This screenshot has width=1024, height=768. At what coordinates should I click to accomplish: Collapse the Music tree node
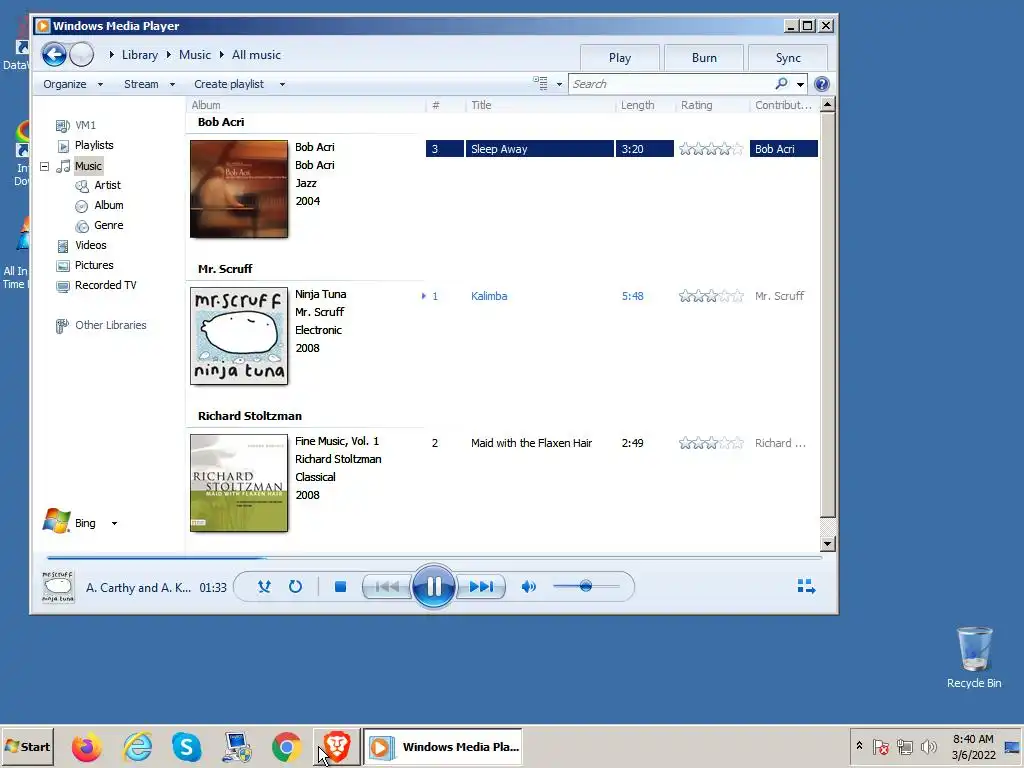44,166
